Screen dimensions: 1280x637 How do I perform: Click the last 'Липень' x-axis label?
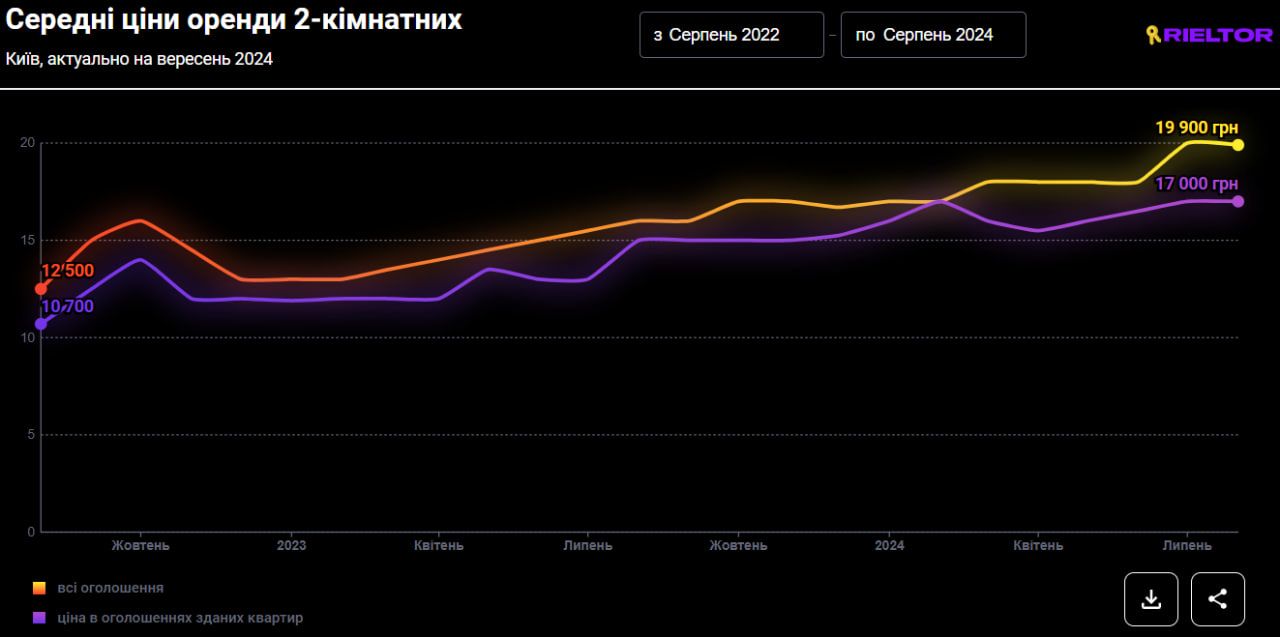(1187, 546)
